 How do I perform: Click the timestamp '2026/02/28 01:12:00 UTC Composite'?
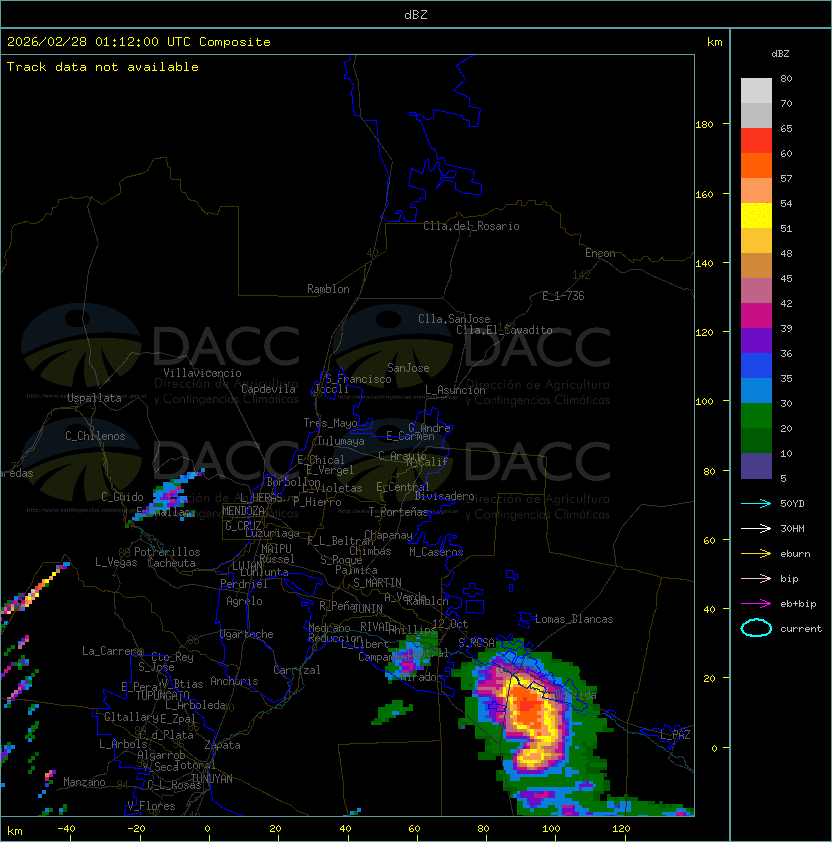click(x=139, y=42)
